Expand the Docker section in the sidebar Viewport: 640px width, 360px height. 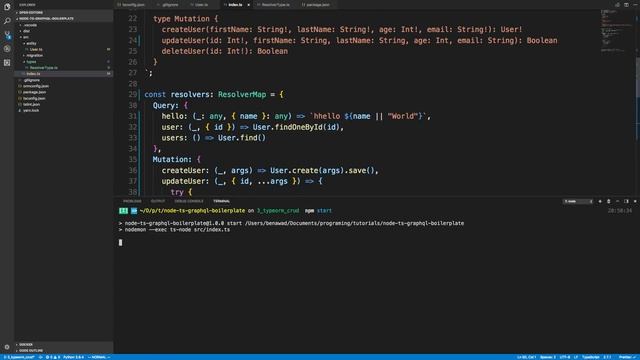click(64, 344)
